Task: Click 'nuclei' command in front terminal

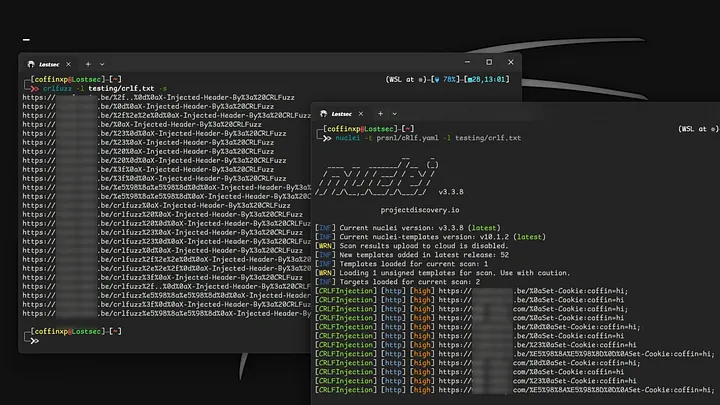Action: coord(348,138)
